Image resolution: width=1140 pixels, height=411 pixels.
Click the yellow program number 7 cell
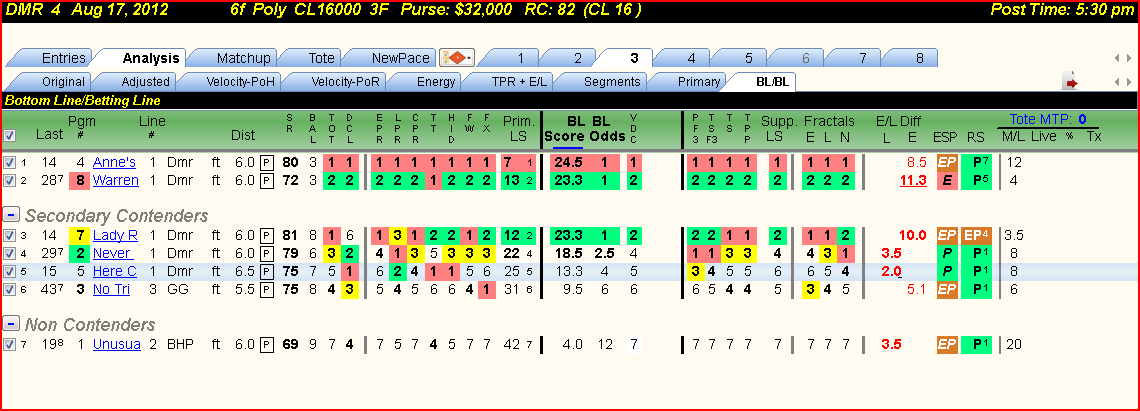coord(79,236)
